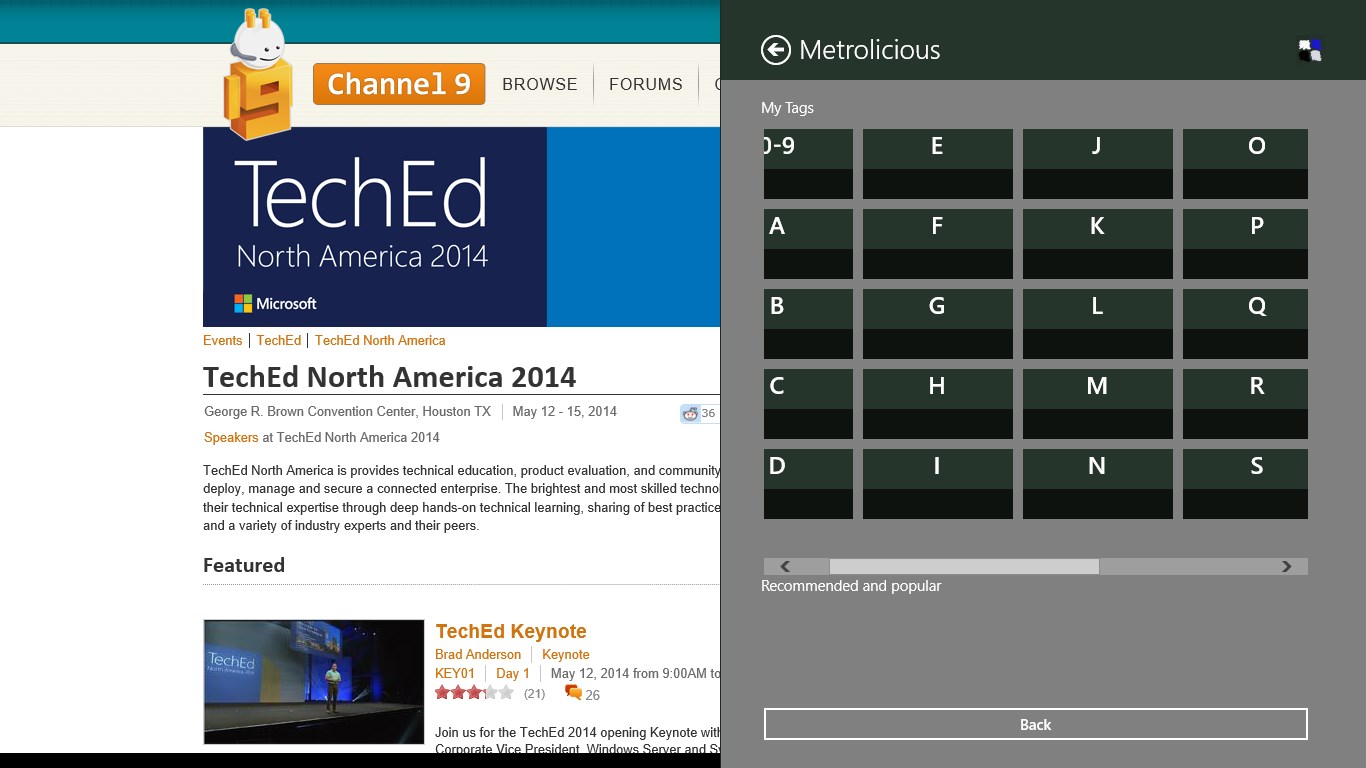Viewport: 1366px width, 768px height.
Task: Choose the I tag tile
Action: (938, 484)
